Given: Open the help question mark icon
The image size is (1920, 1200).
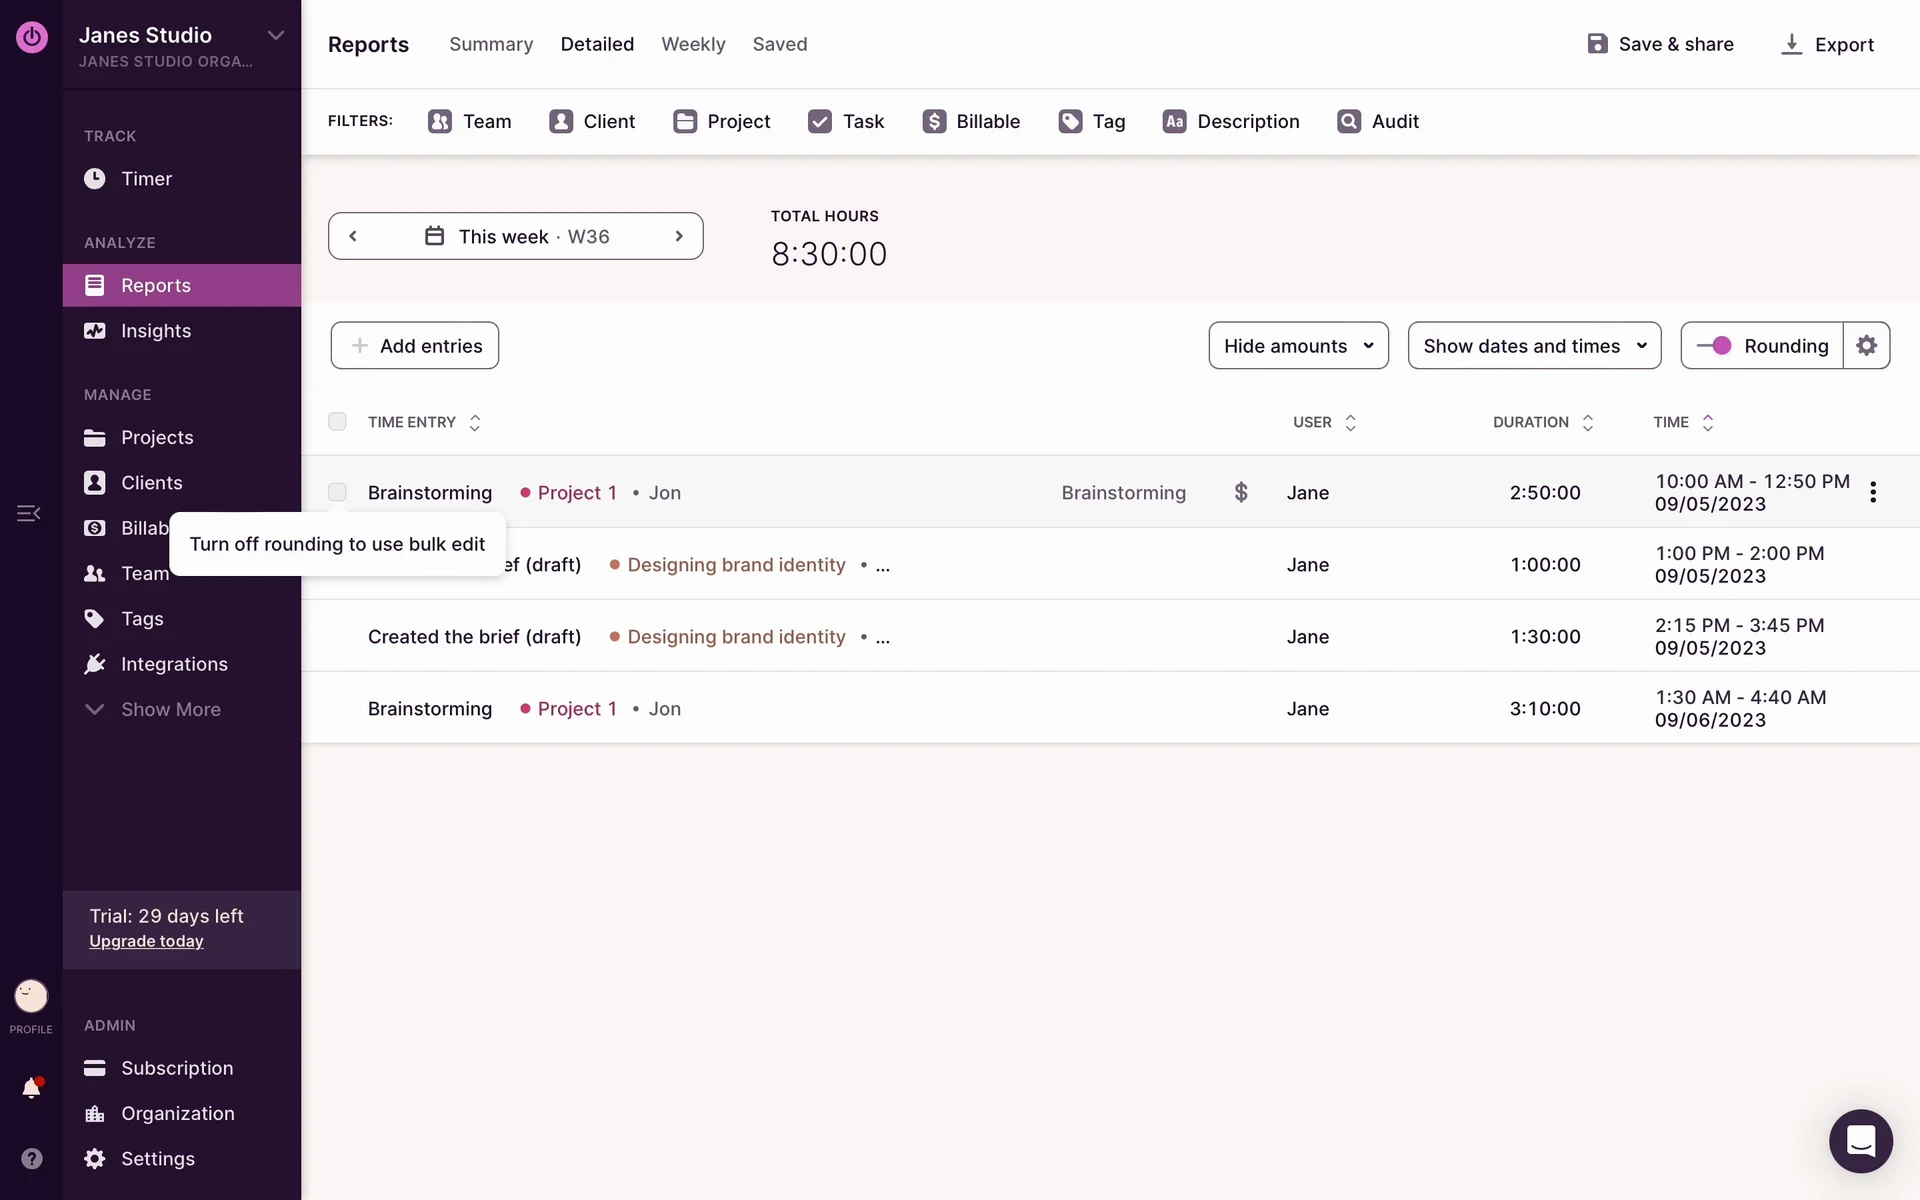Looking at the screenshot, I should pyautogui.click(x=31, y=1158).
